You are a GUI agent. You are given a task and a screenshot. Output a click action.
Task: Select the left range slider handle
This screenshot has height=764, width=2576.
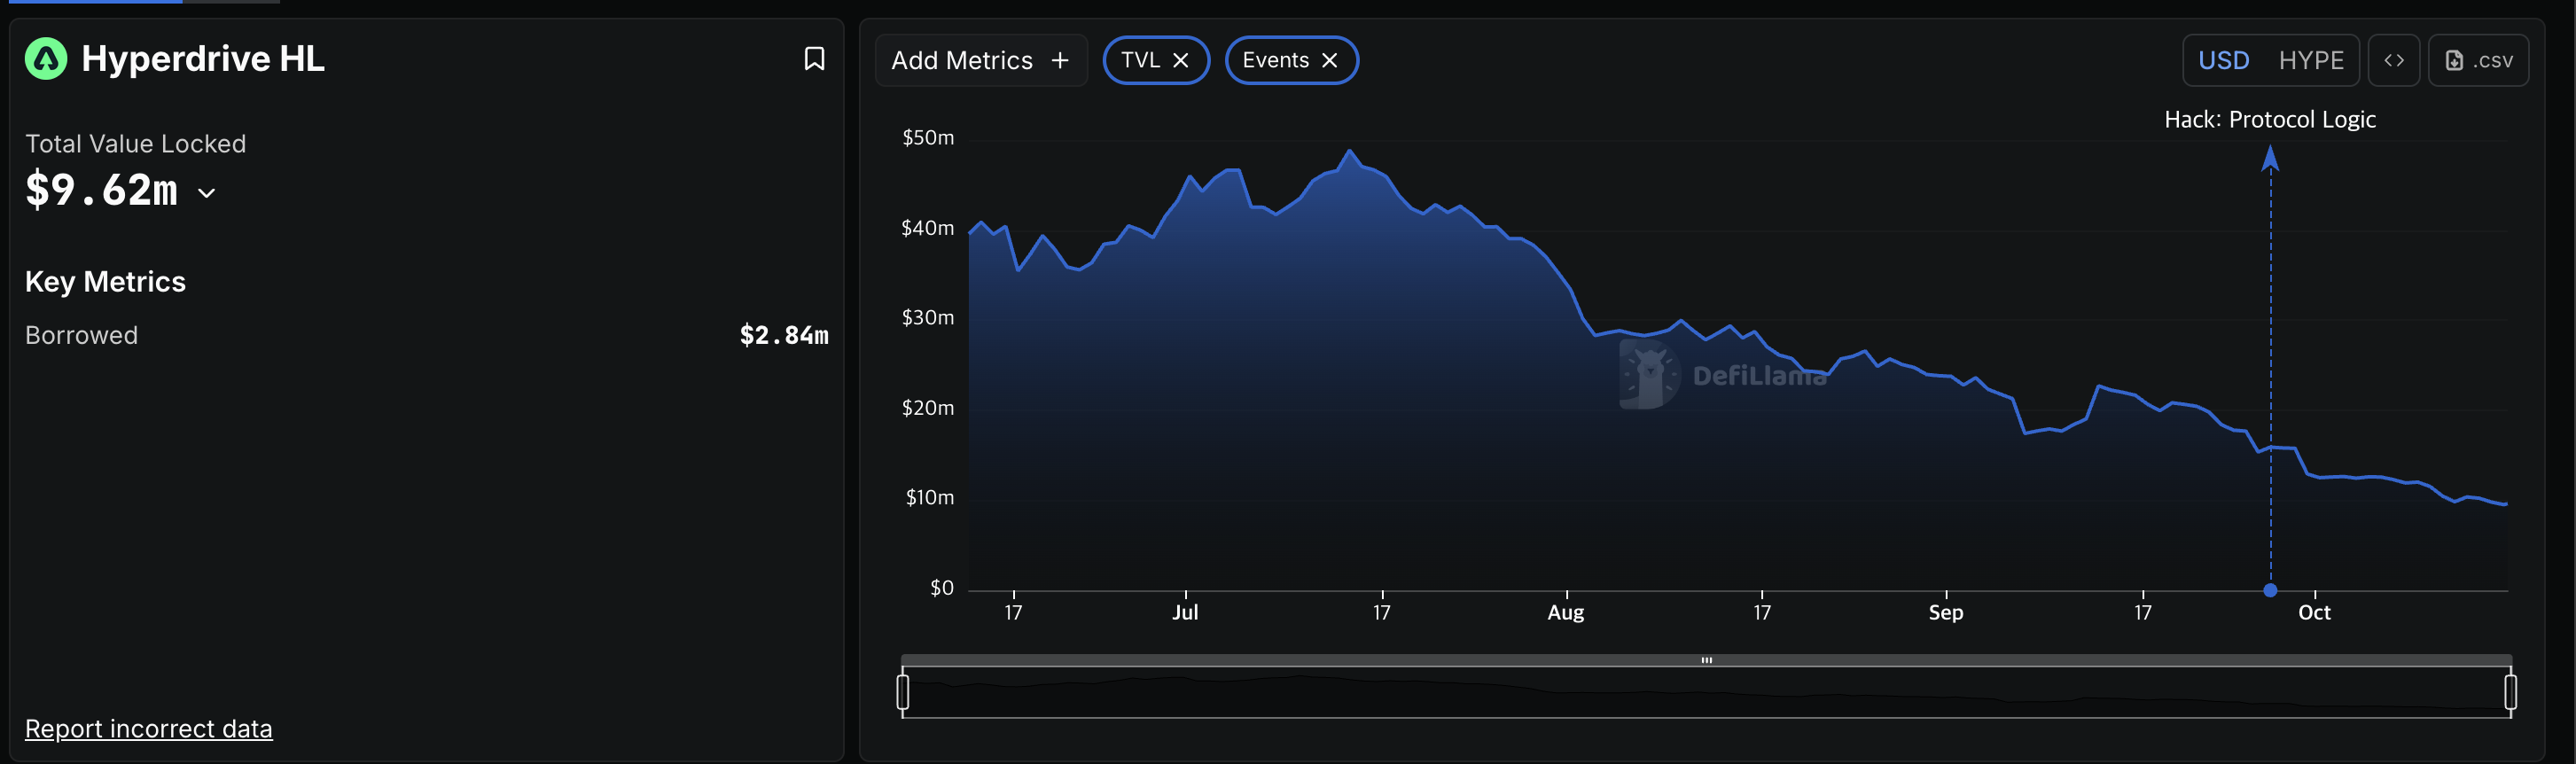coord(903,691)
